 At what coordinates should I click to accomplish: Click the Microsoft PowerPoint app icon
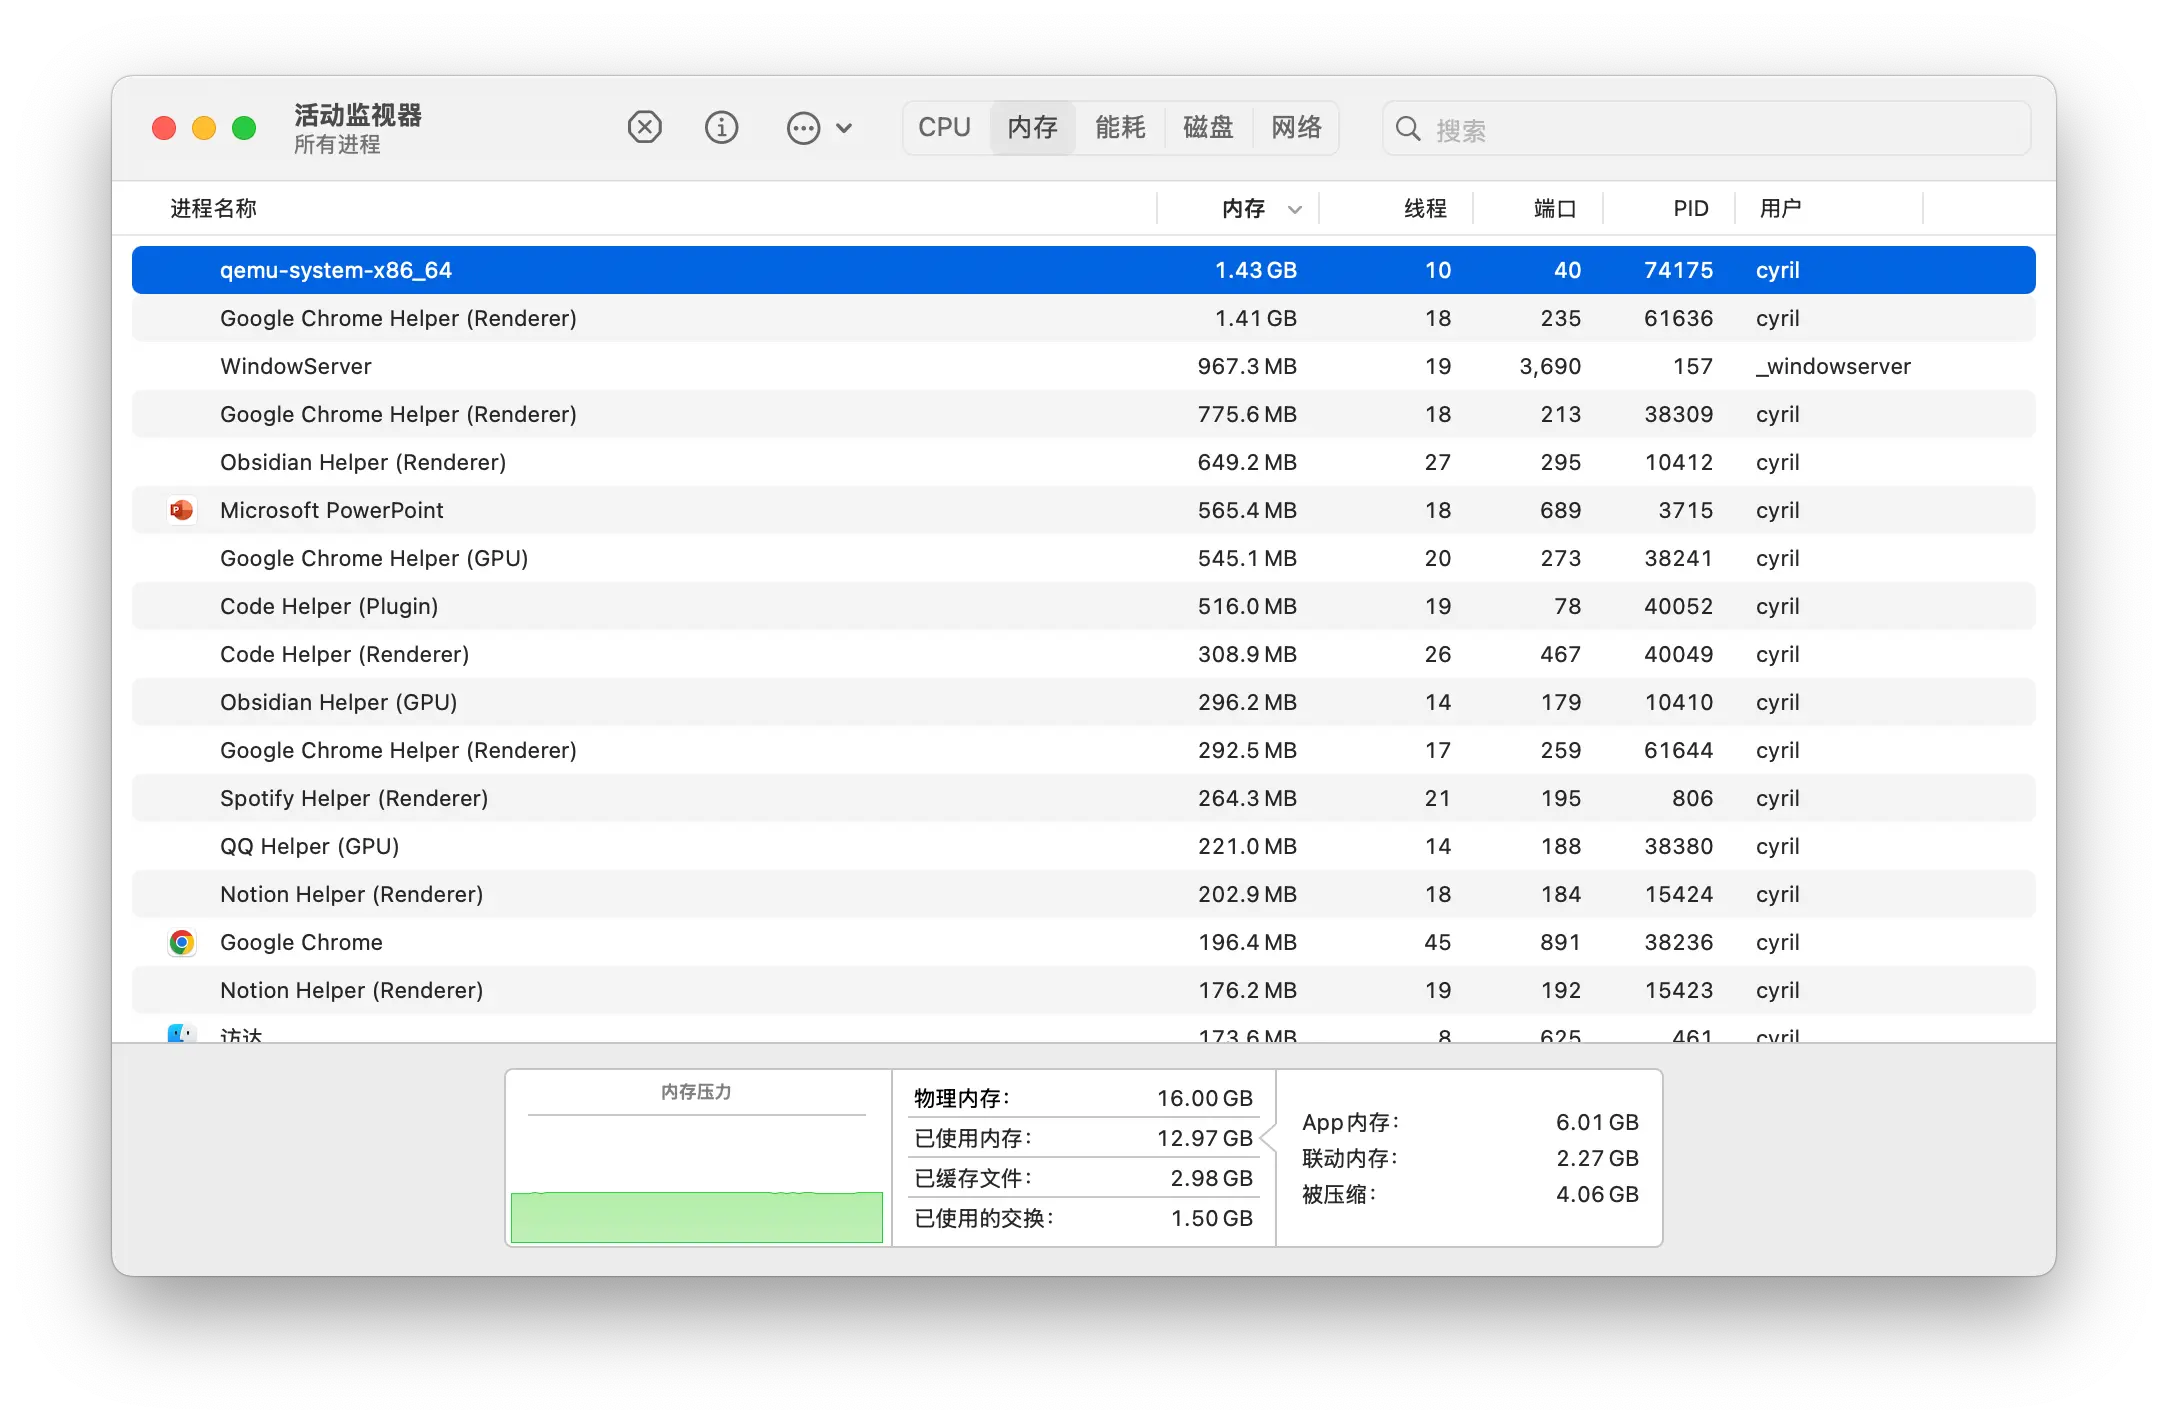tap(182, 510)
